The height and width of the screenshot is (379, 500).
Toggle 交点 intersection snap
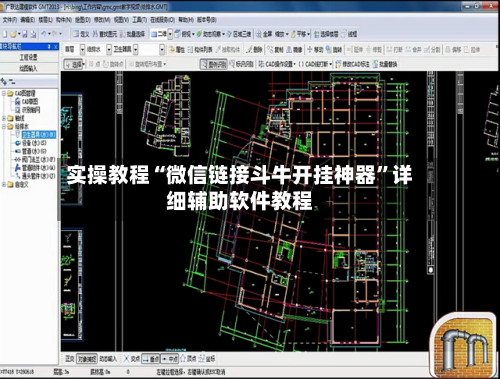click(132, 359)
